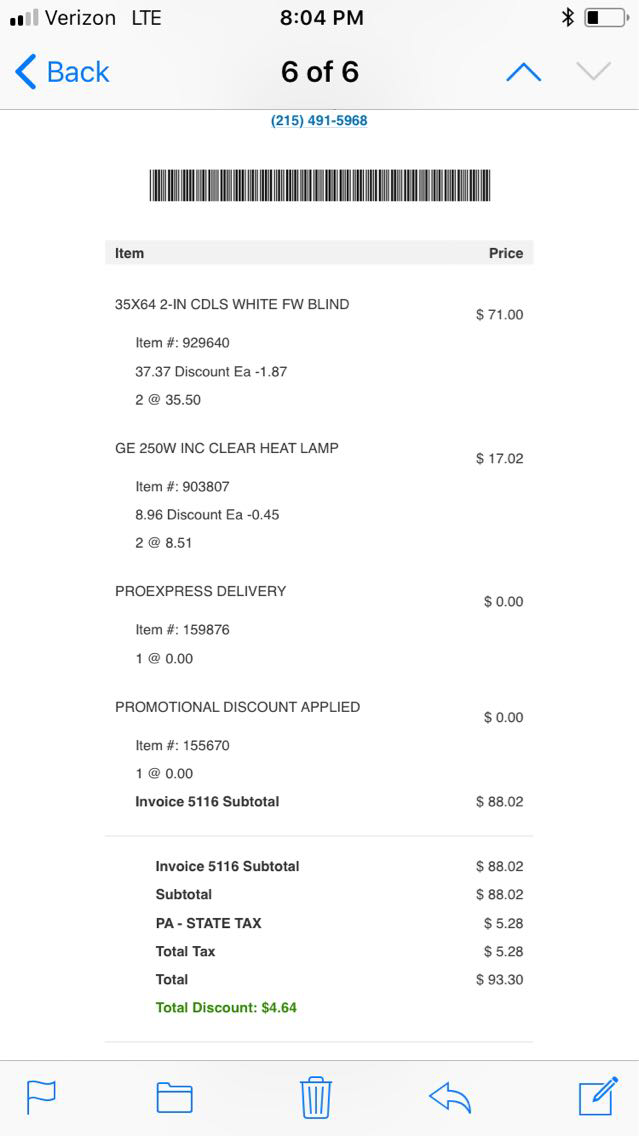The height and width of the screenshot is (1136, 639).
Task: Tap the Price column header
Action: [x=505, y=253]
